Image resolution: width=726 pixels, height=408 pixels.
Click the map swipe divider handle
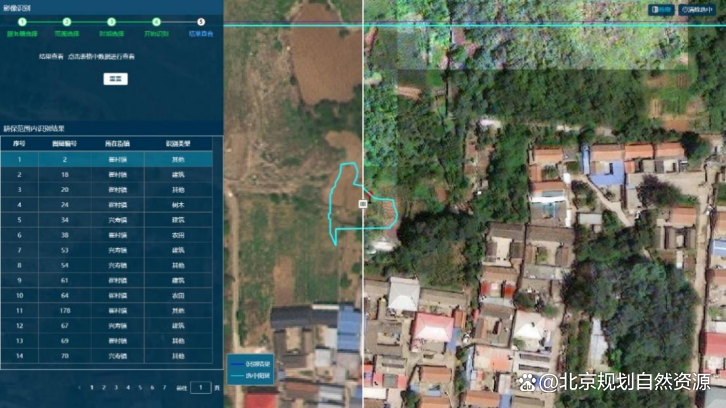[362, 202]
